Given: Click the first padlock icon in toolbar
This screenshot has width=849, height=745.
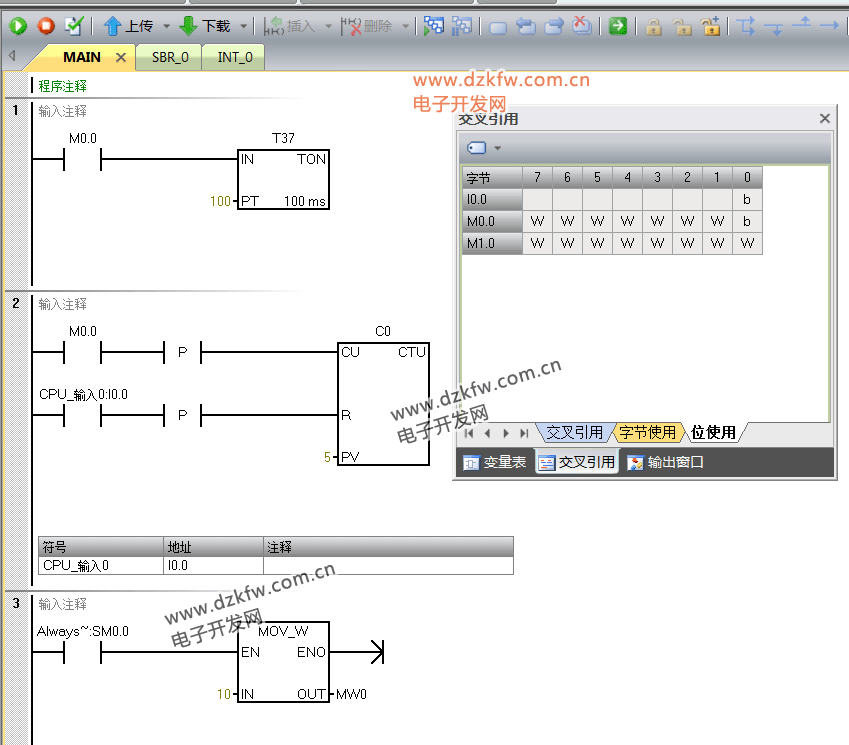Looking at the screenshot, I should click(653, 26).
